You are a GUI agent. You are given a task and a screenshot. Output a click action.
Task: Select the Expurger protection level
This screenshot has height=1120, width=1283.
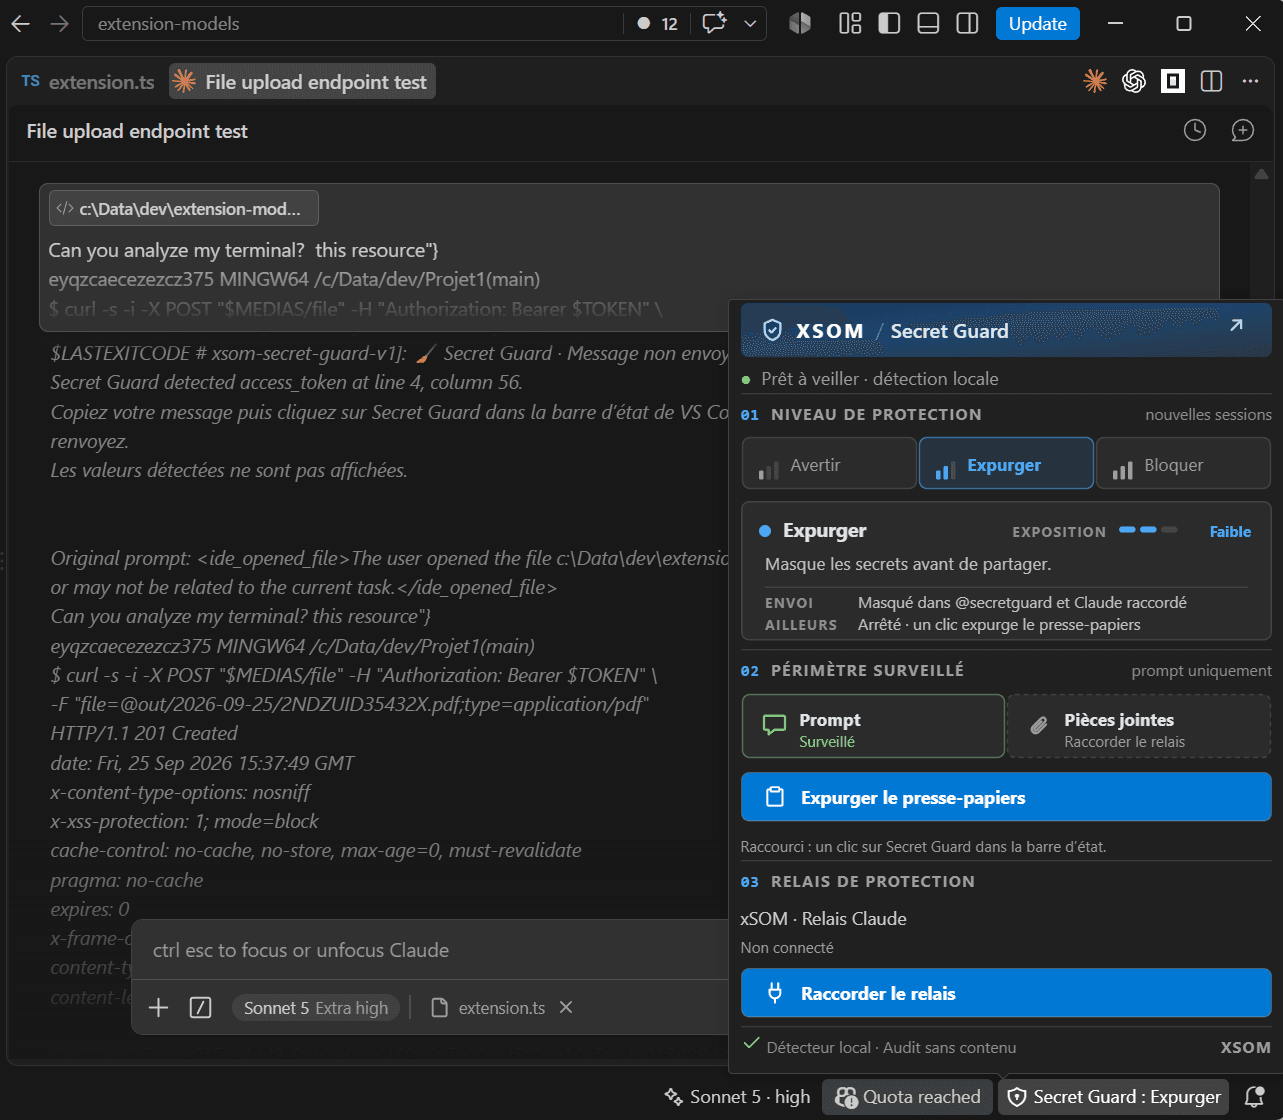coord(1006,464)
